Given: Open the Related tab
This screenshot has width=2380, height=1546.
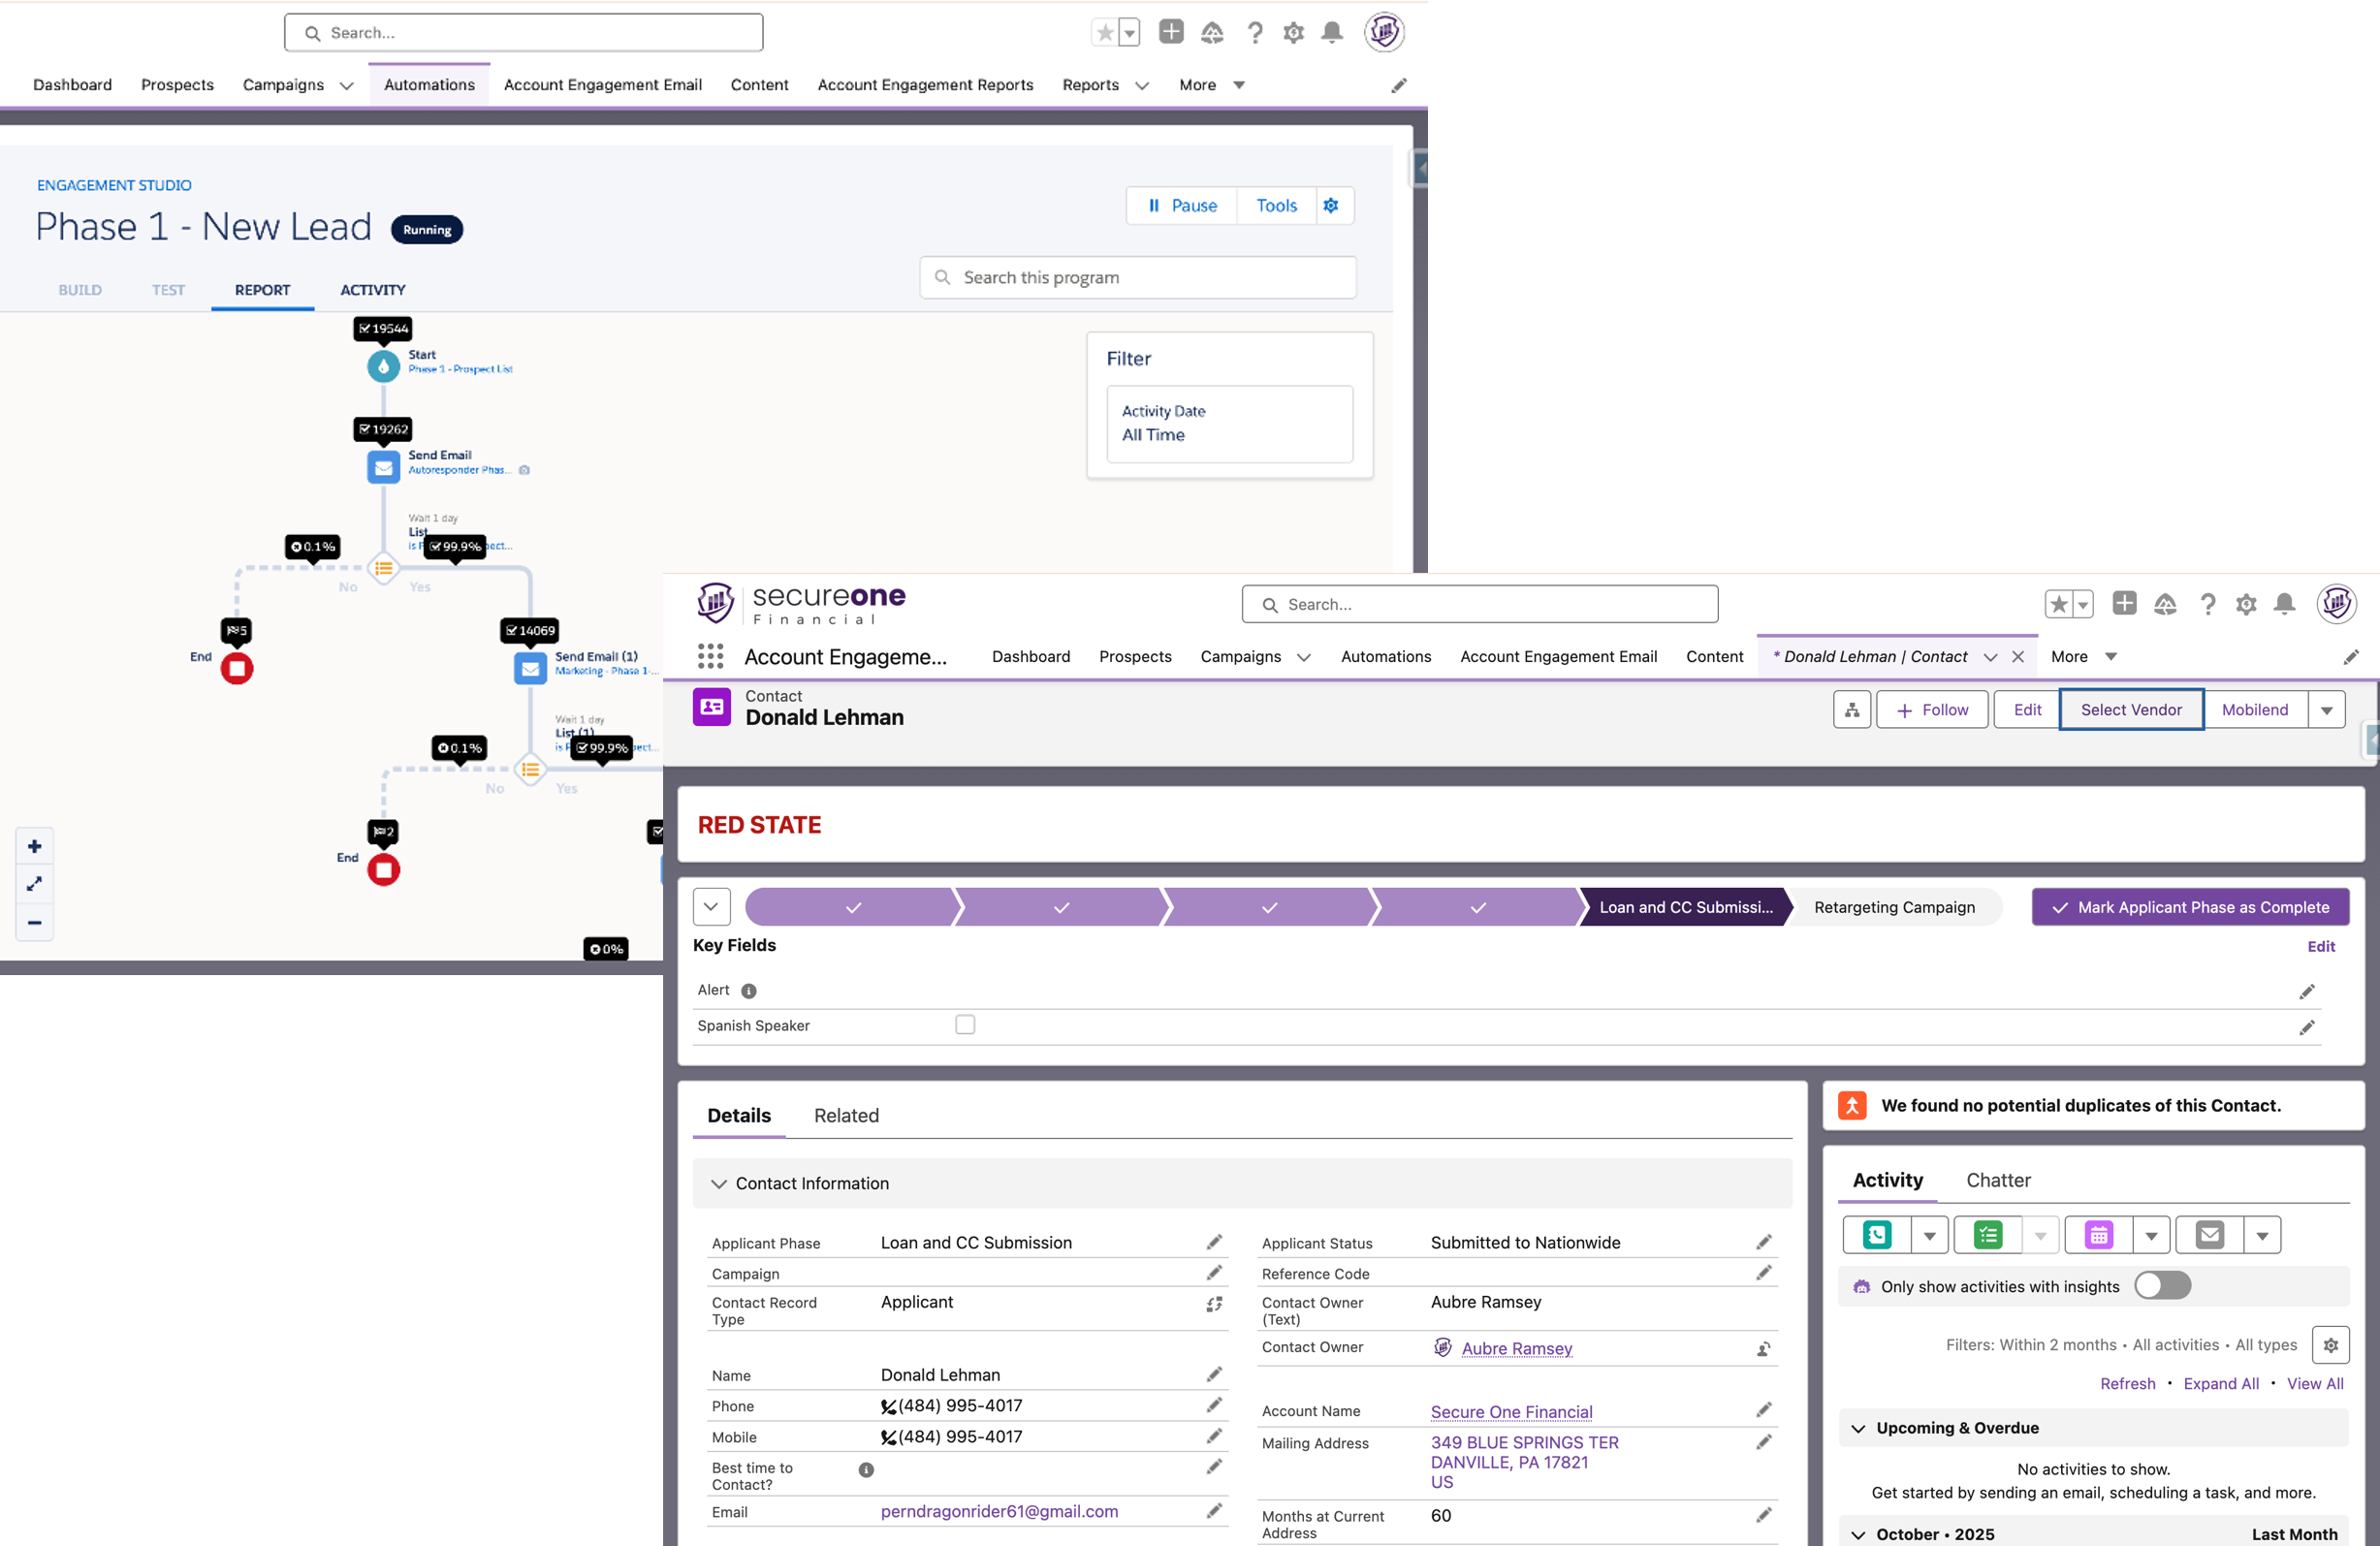Looking at the screenshot, I should [x=846, y=1116].
